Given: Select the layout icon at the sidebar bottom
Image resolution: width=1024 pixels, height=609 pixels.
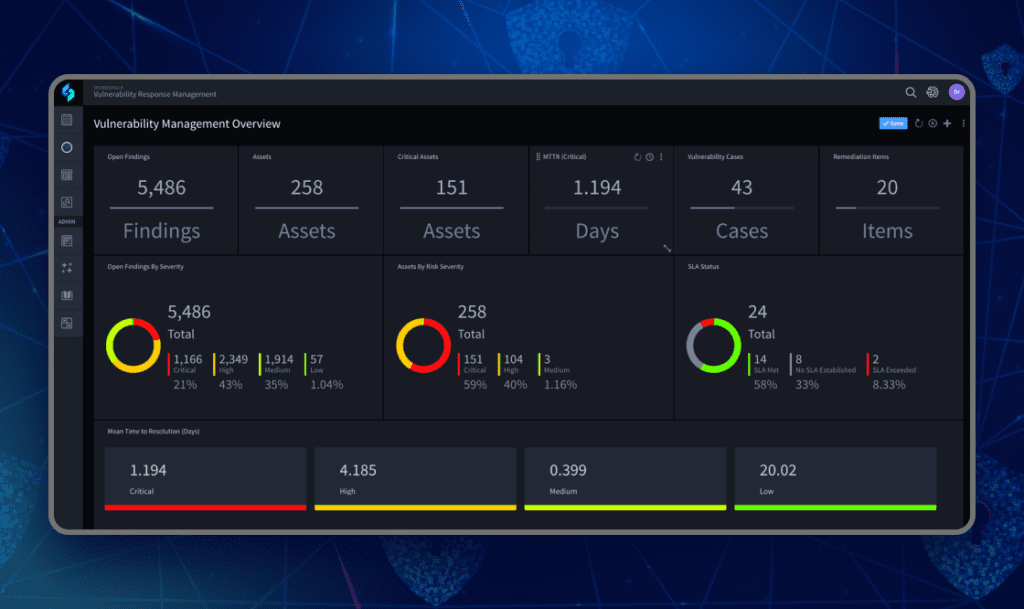Looking at the screenshot, I should pyautogui.click(x=67, y=323).
